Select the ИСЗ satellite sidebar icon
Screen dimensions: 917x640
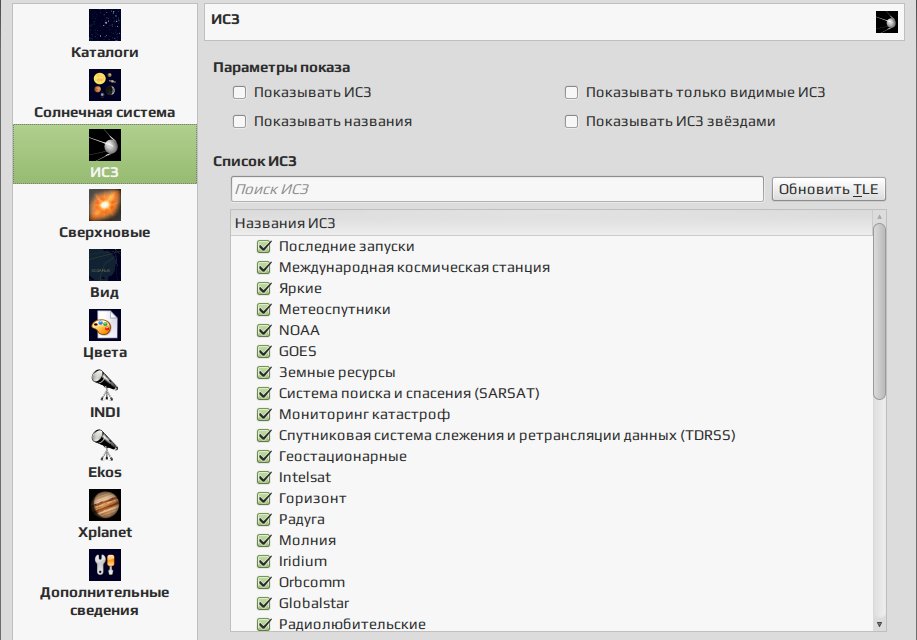pos(105,144)
